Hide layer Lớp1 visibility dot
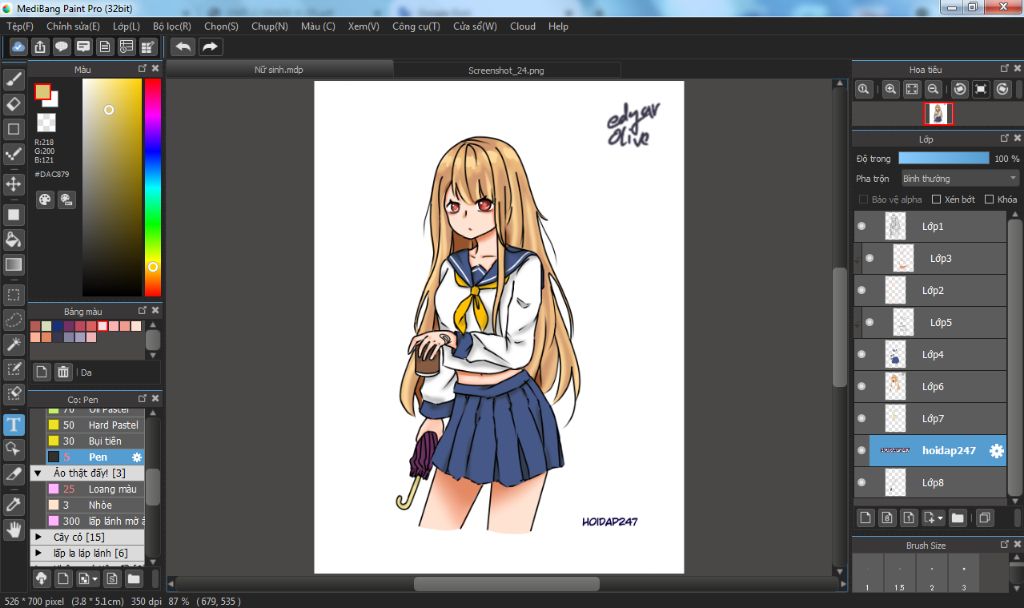 861,226
